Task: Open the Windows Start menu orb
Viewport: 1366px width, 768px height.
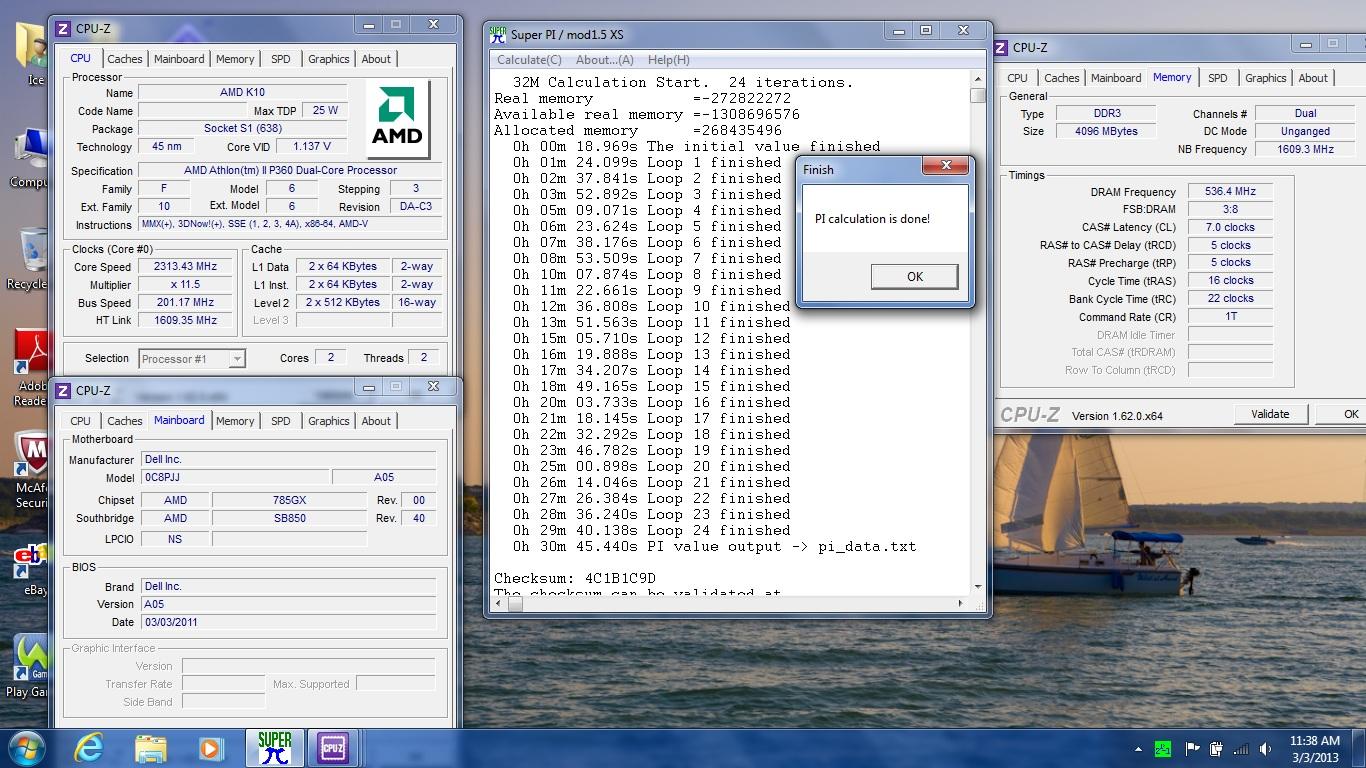Action: tap(27, 748)
